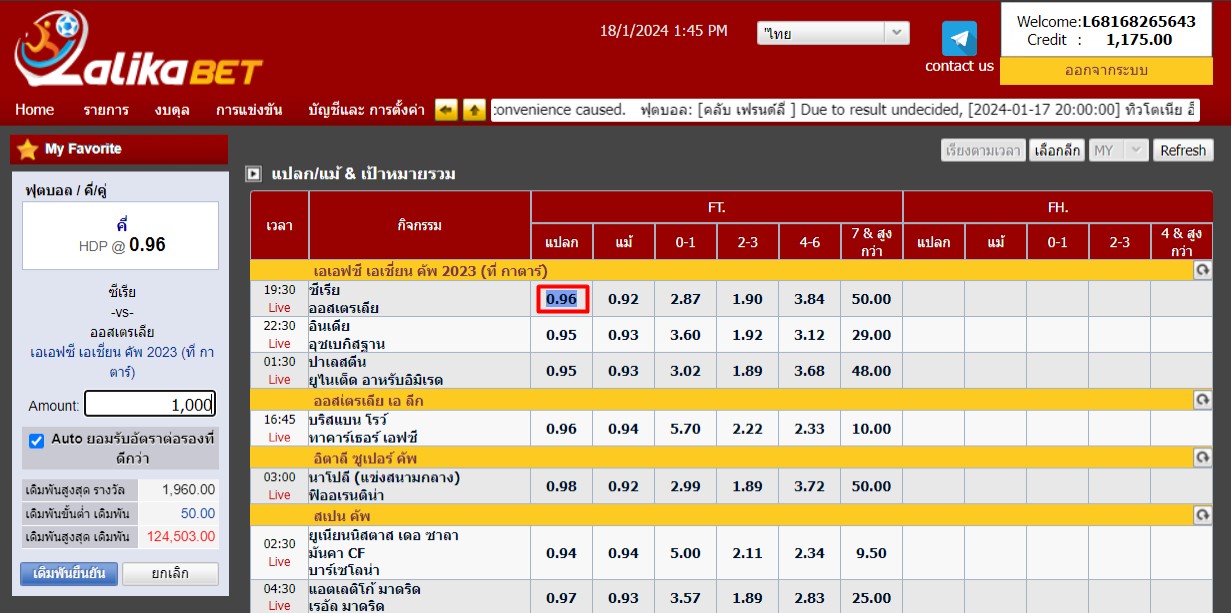Open the language dropdown showing ไทย
Viewport: 1231px width, 613px height.
[832, 33]
